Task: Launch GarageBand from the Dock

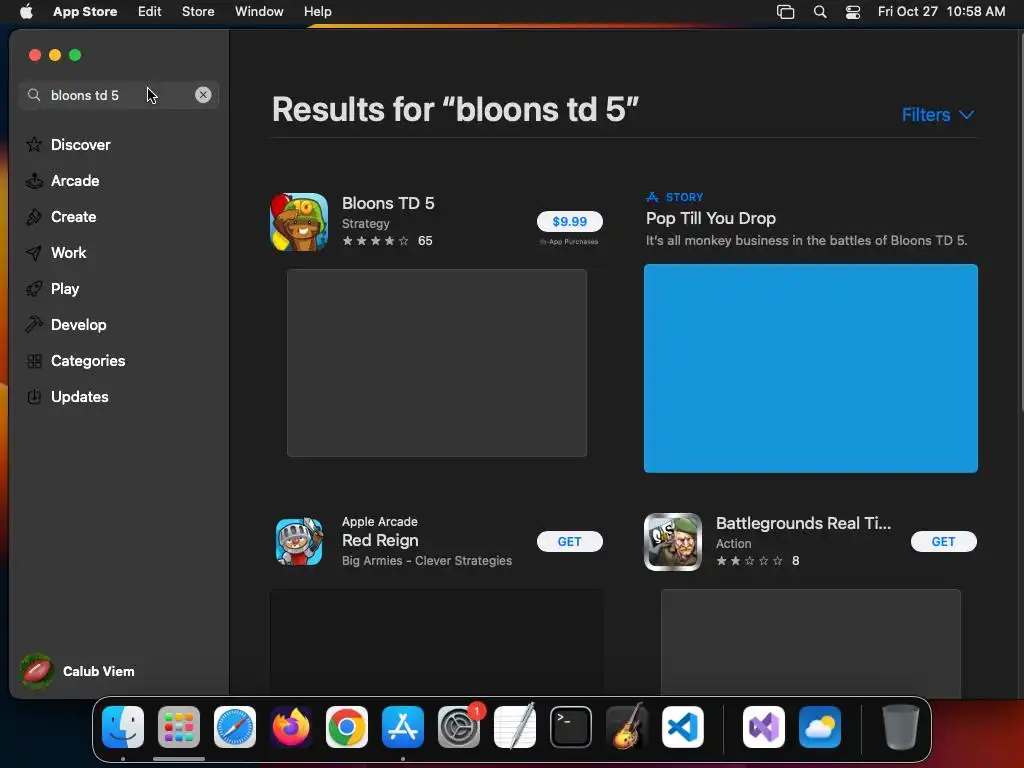Action: pos(627,727)
